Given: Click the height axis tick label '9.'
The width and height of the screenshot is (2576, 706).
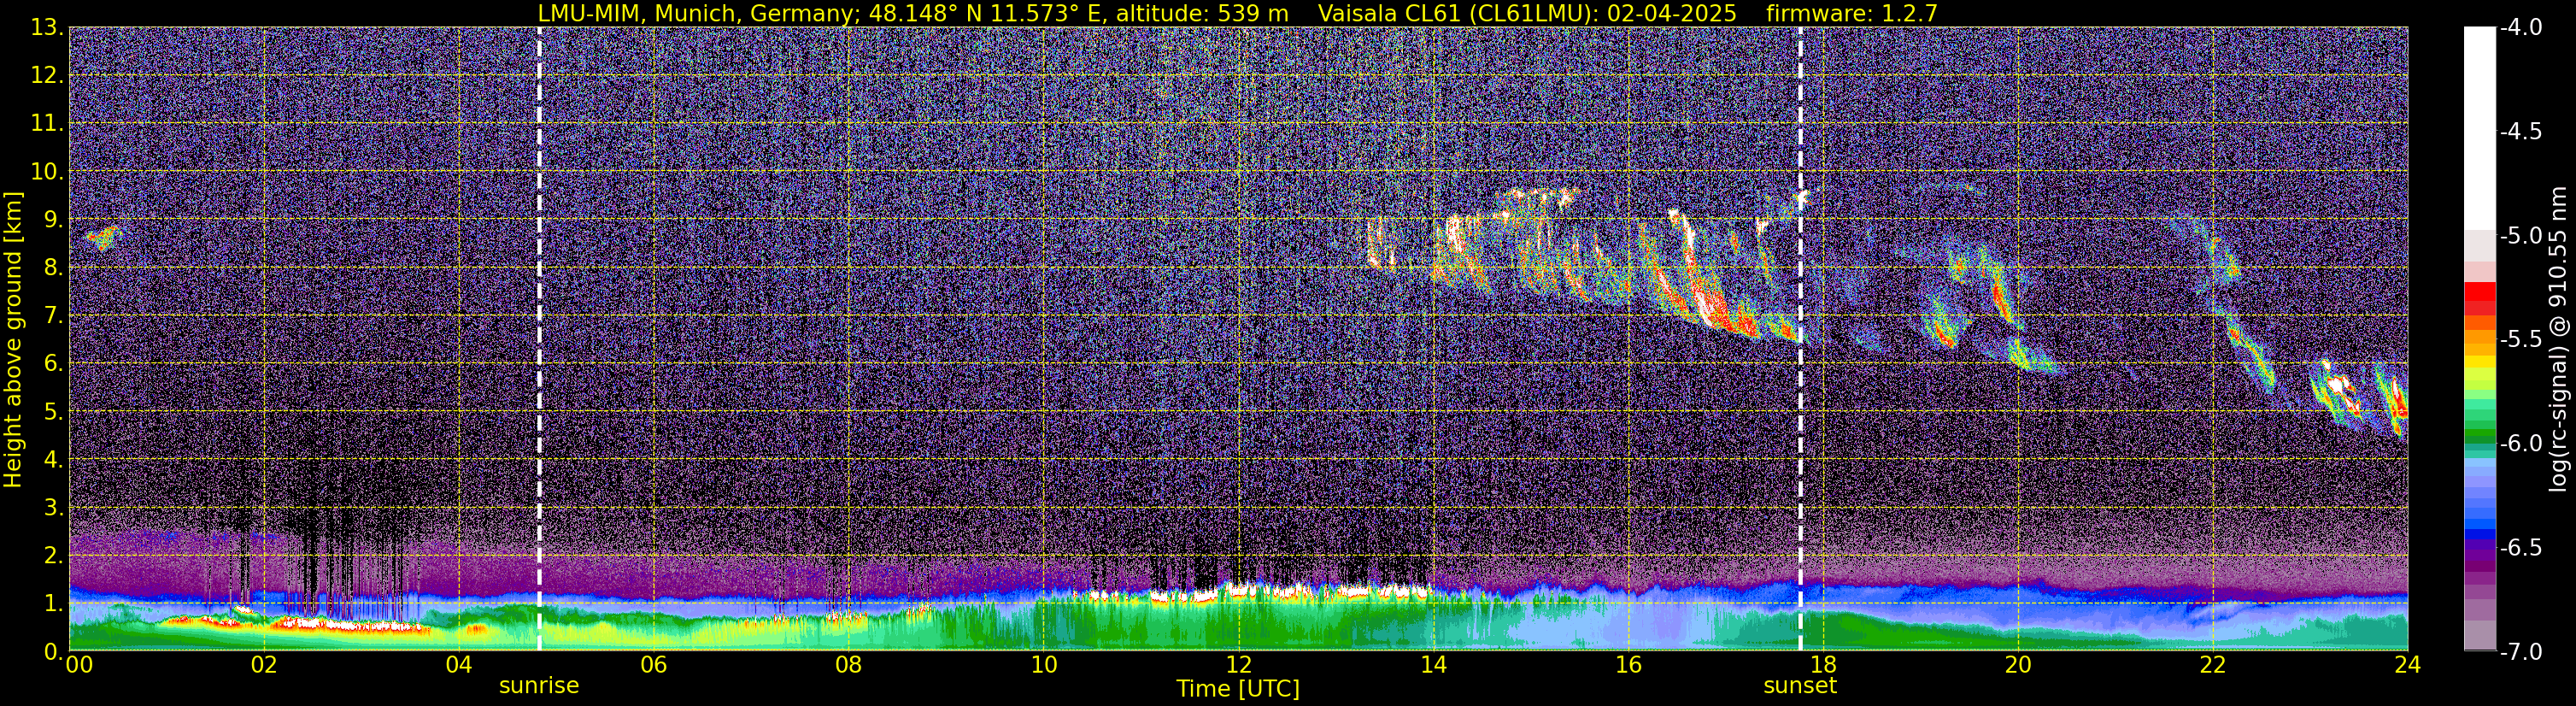Looking at the screenshot, I should pyautogui.click(x=53, y=219).
